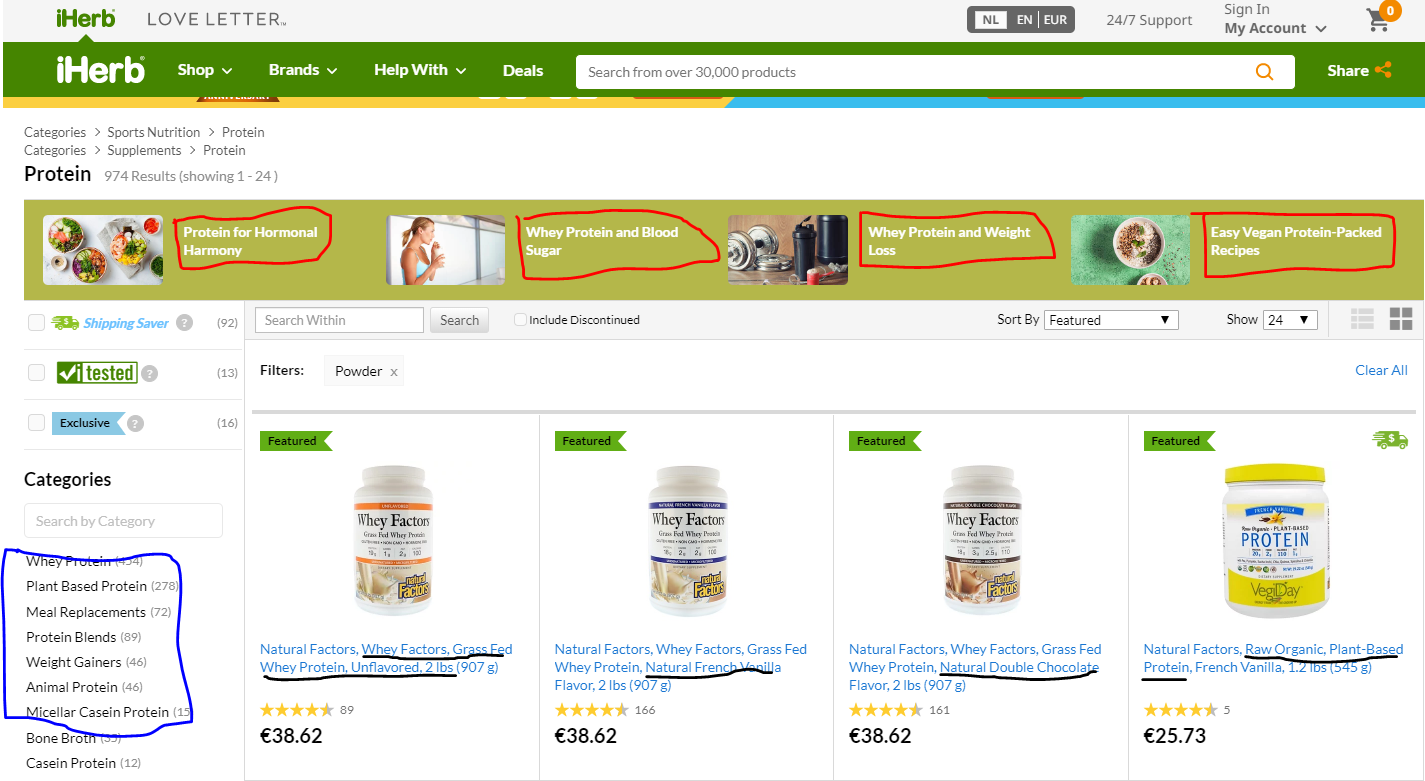Expand the My Account dropdown
The width and height of the screenshot is (1425, 781).
1275,28
